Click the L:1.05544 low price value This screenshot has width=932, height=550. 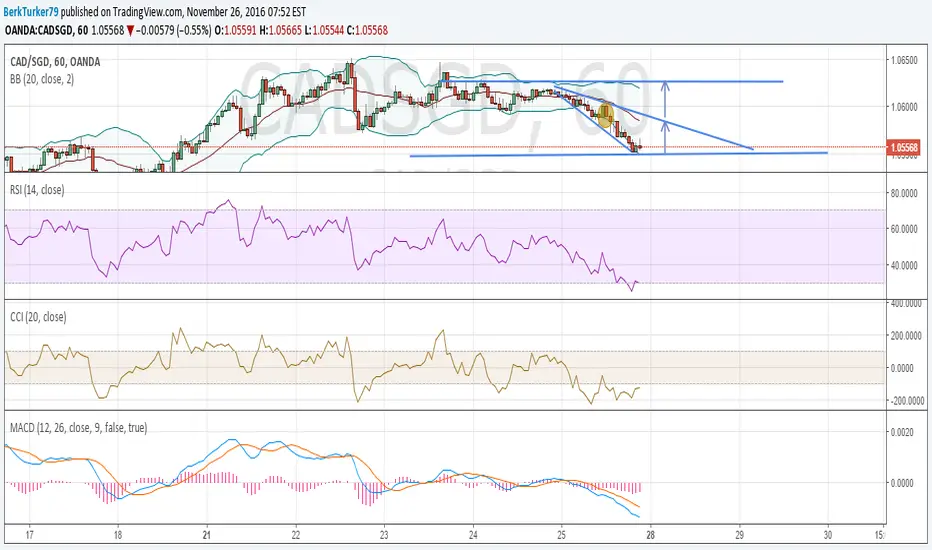click(324, 30)
